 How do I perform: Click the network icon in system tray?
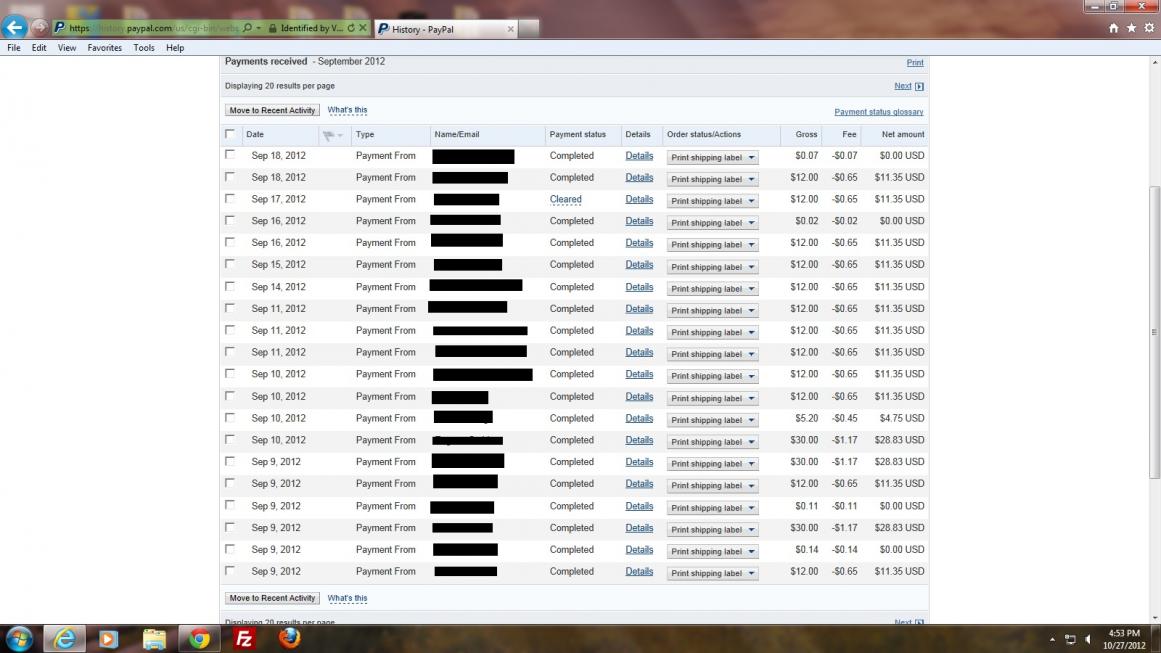click(x=1070, y=639)
